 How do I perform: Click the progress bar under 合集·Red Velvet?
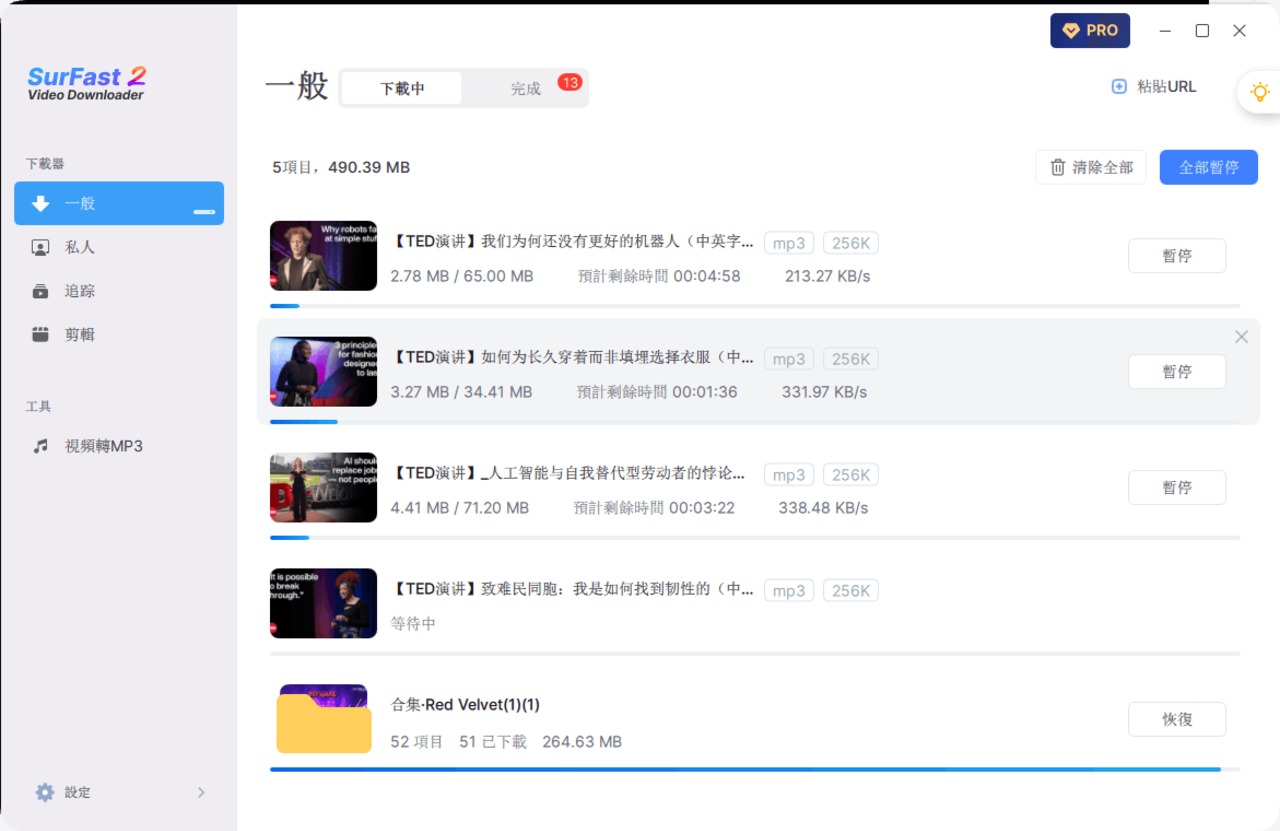tap(755, 769)
